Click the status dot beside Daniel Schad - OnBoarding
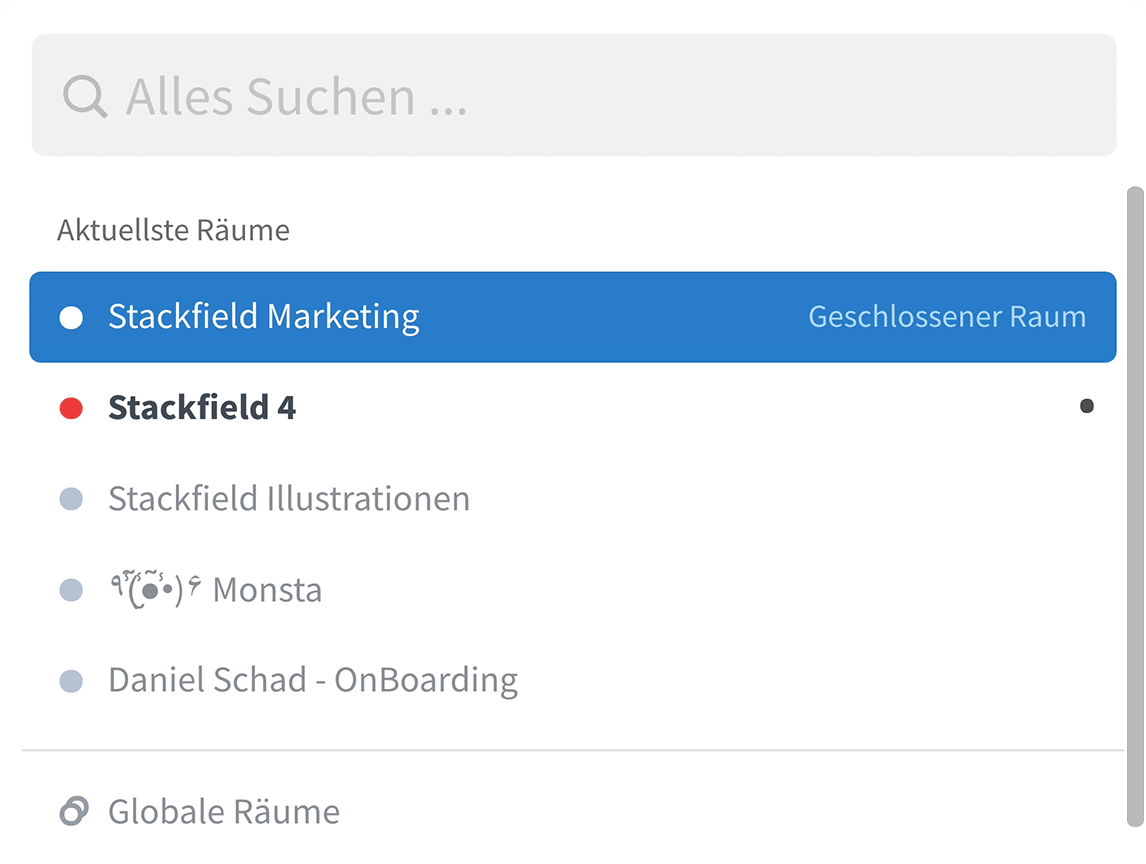The width and height of the screenshot is (1146, 864). tap(71, 680)
